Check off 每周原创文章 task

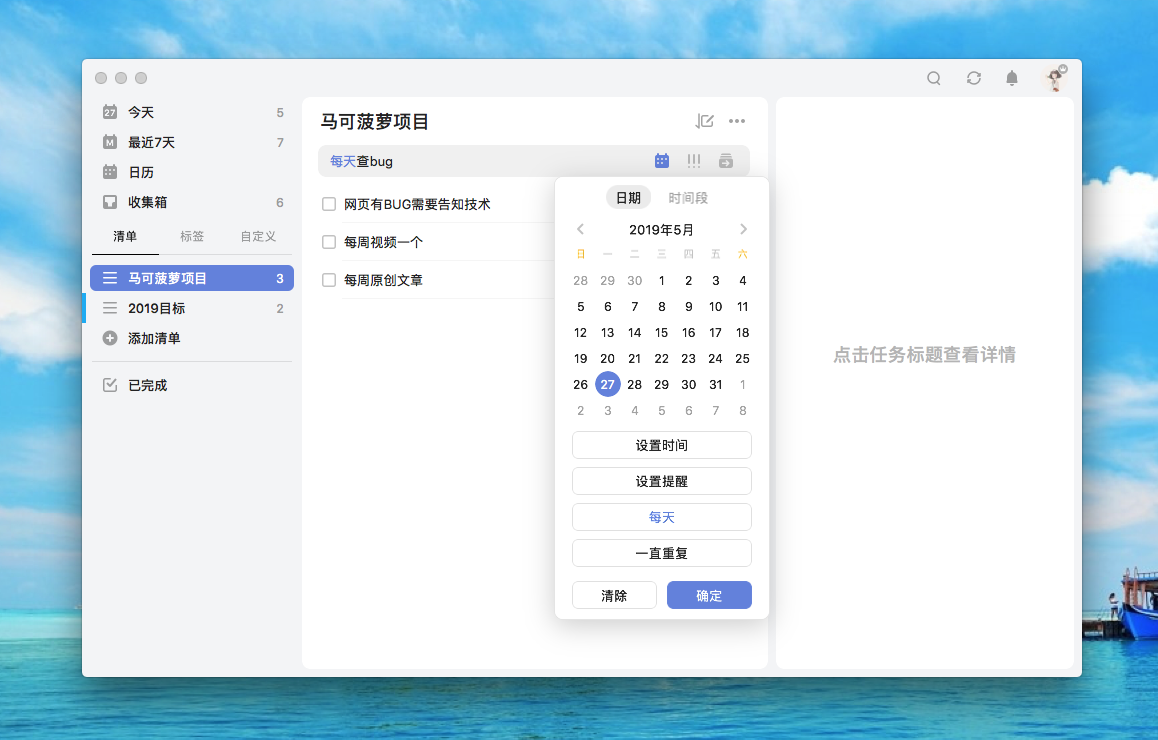(x=329, y=280)
